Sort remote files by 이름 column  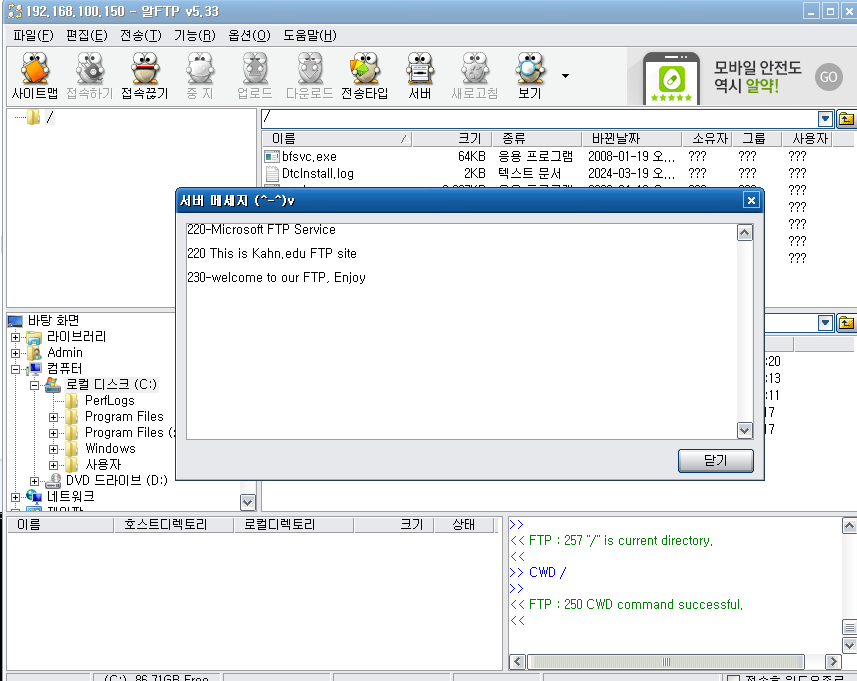337,139
